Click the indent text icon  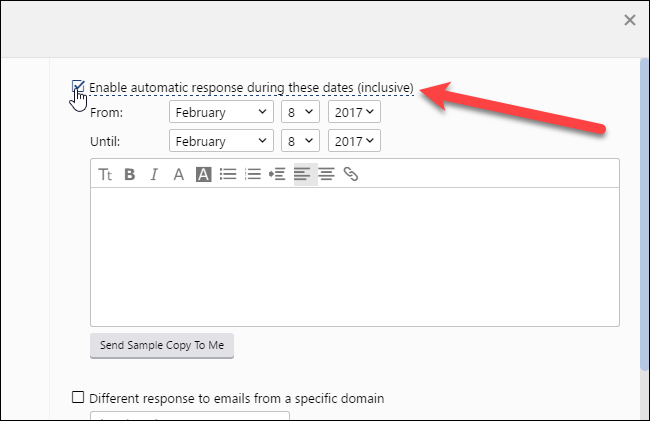pyautogui.click(x=277, y=174)
